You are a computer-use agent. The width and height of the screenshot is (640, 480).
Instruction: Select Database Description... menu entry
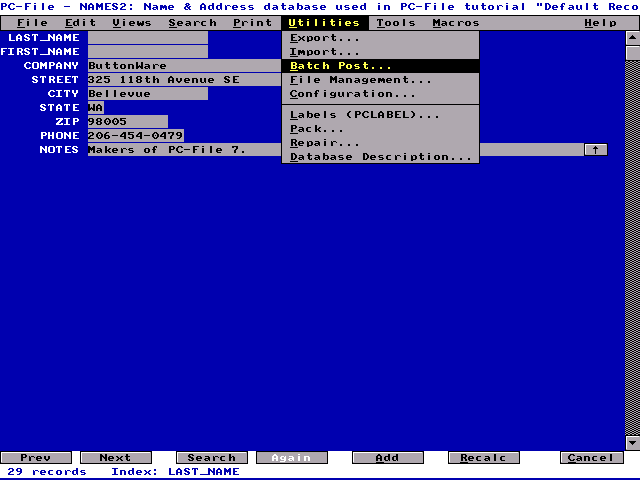point(380,157)
